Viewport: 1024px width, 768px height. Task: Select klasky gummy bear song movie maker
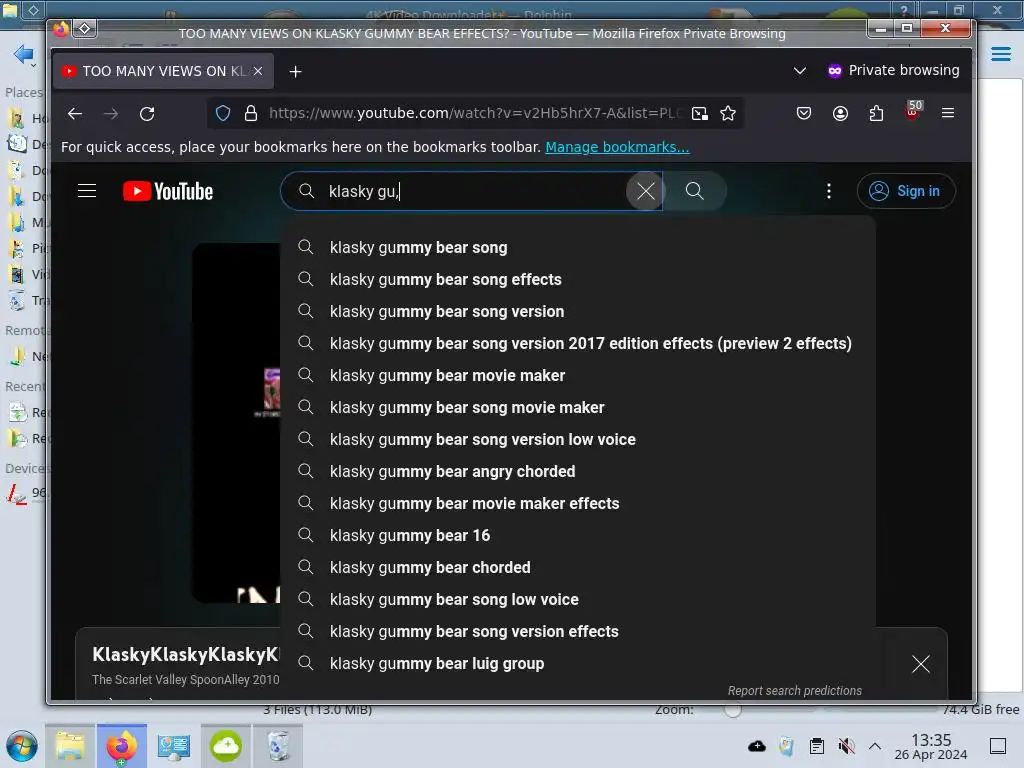(577, 408)
